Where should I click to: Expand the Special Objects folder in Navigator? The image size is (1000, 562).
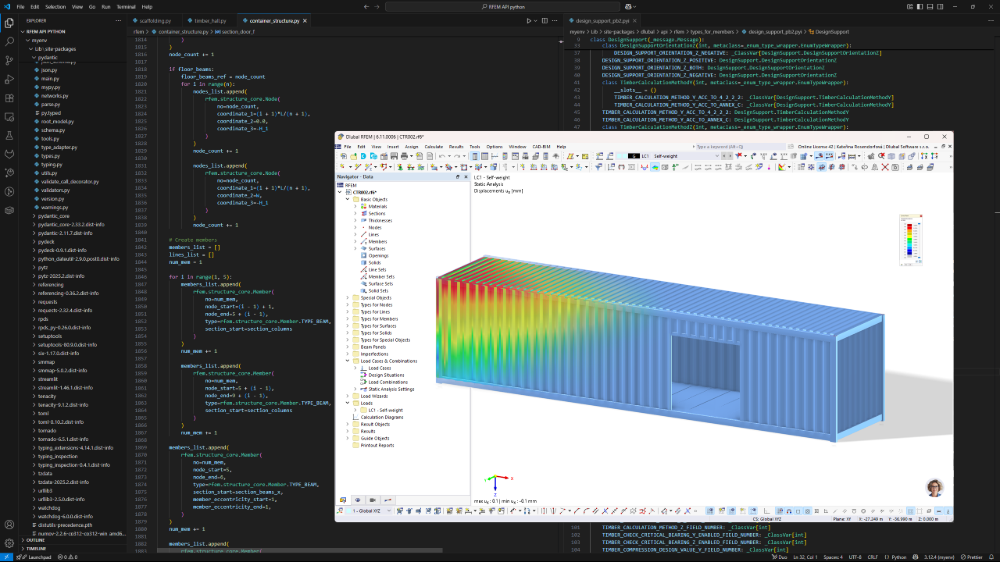[x=348, y=298]
